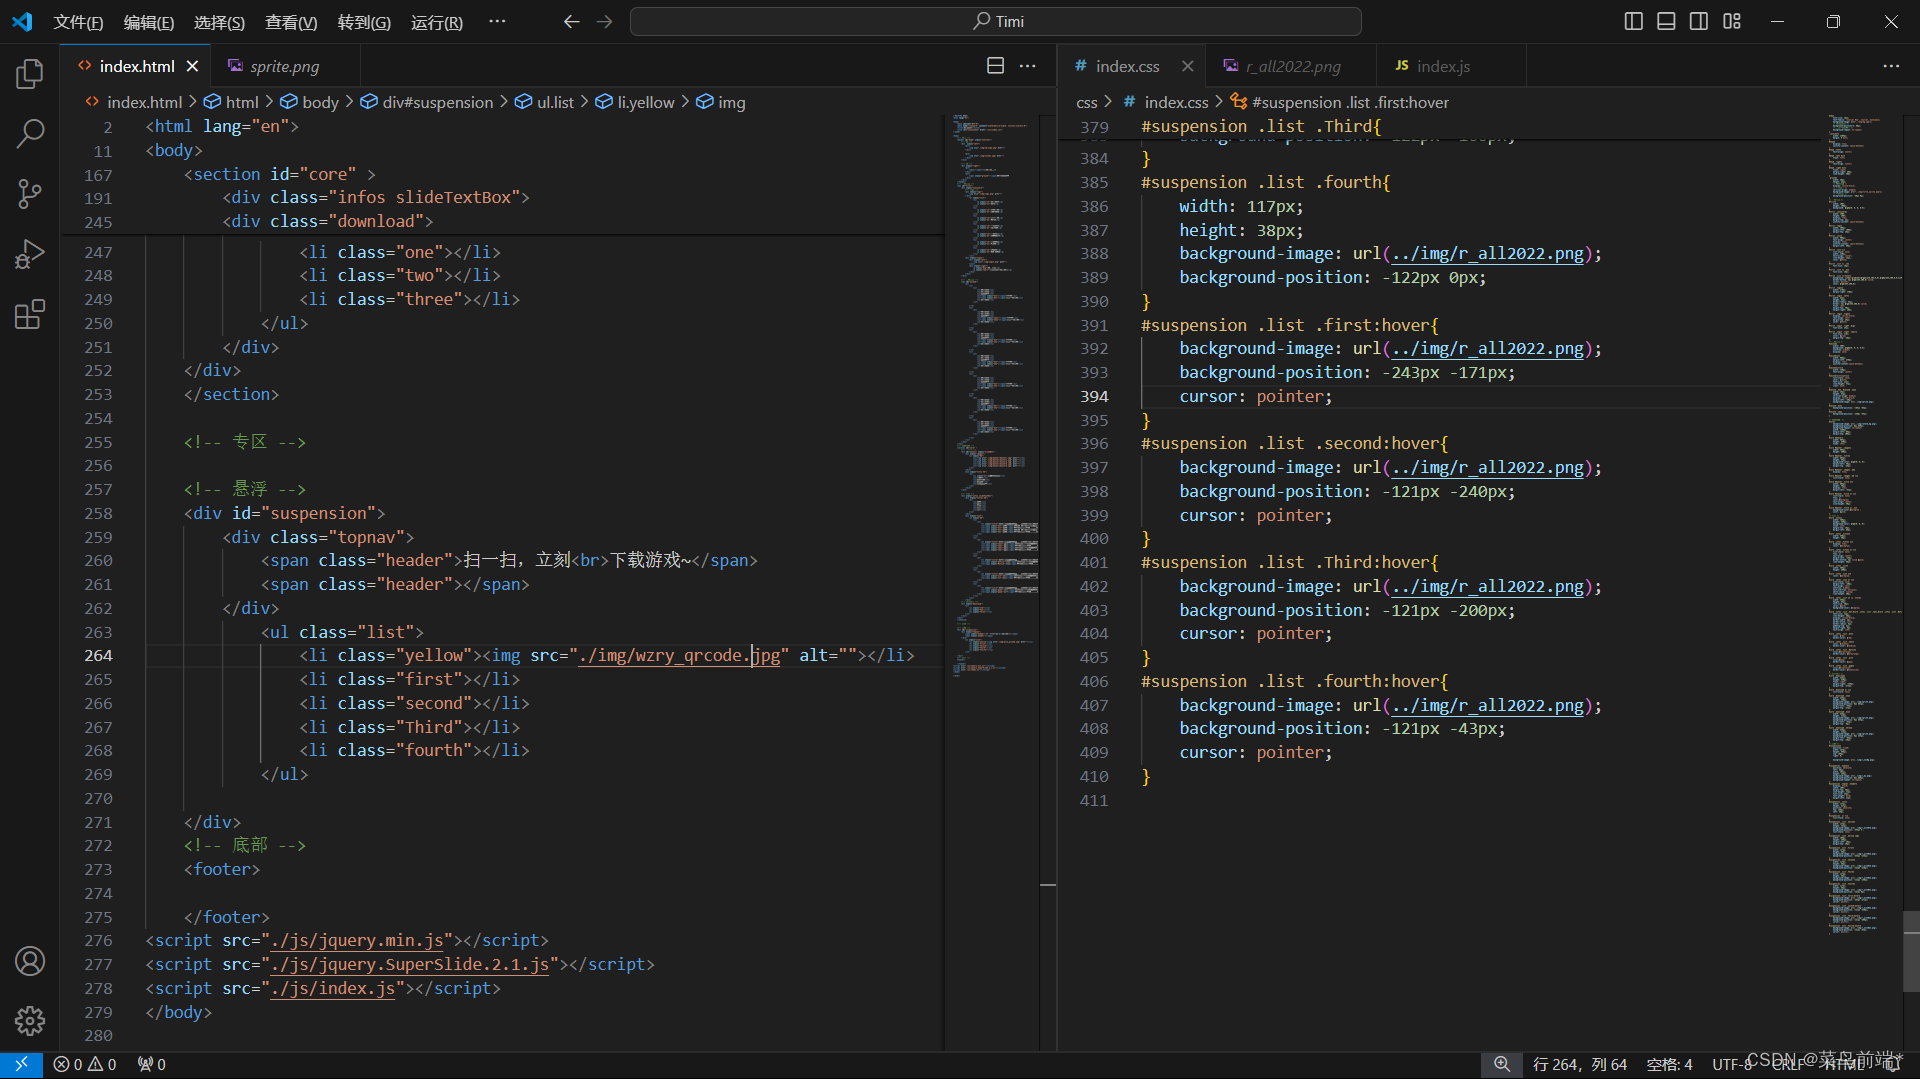The image size is (1920, 1079).
Task: Follow r_all2022.png URL on line 392
Action: (x=1487, y=348)
